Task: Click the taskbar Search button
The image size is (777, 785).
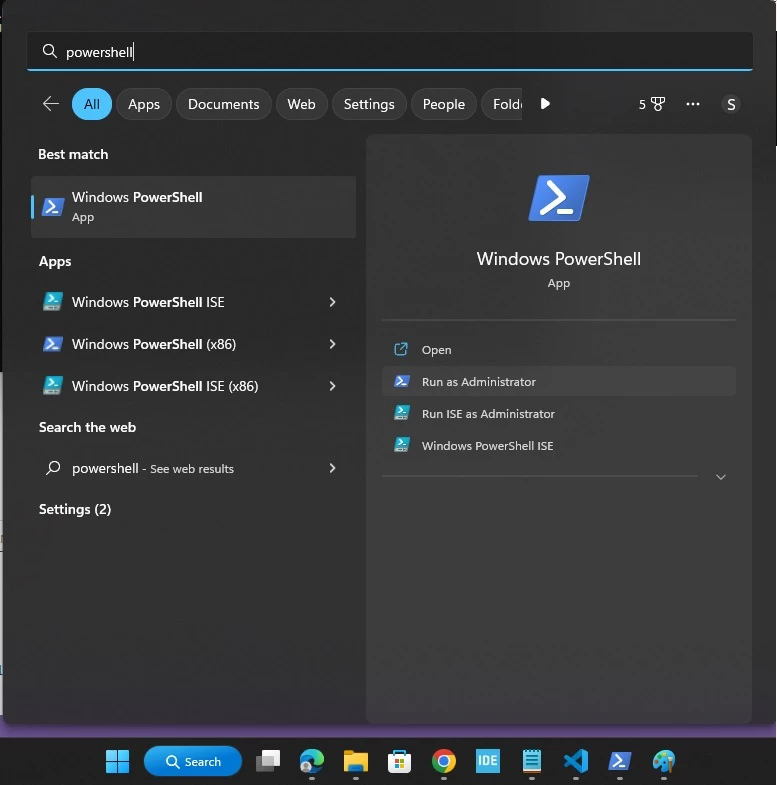Action: click(193, 761)
